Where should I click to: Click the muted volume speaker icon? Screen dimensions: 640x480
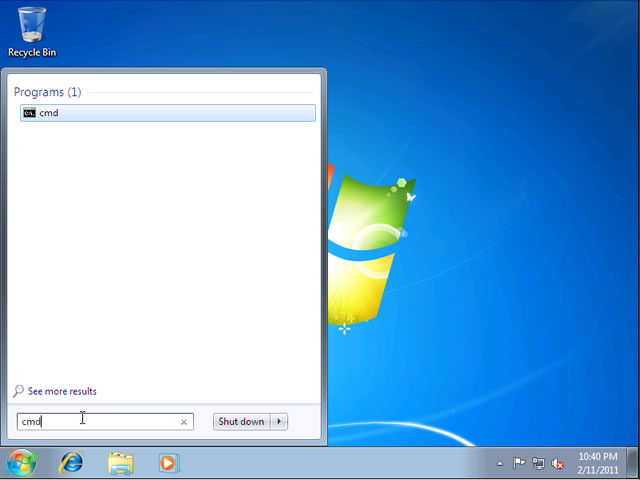[558, 464]
